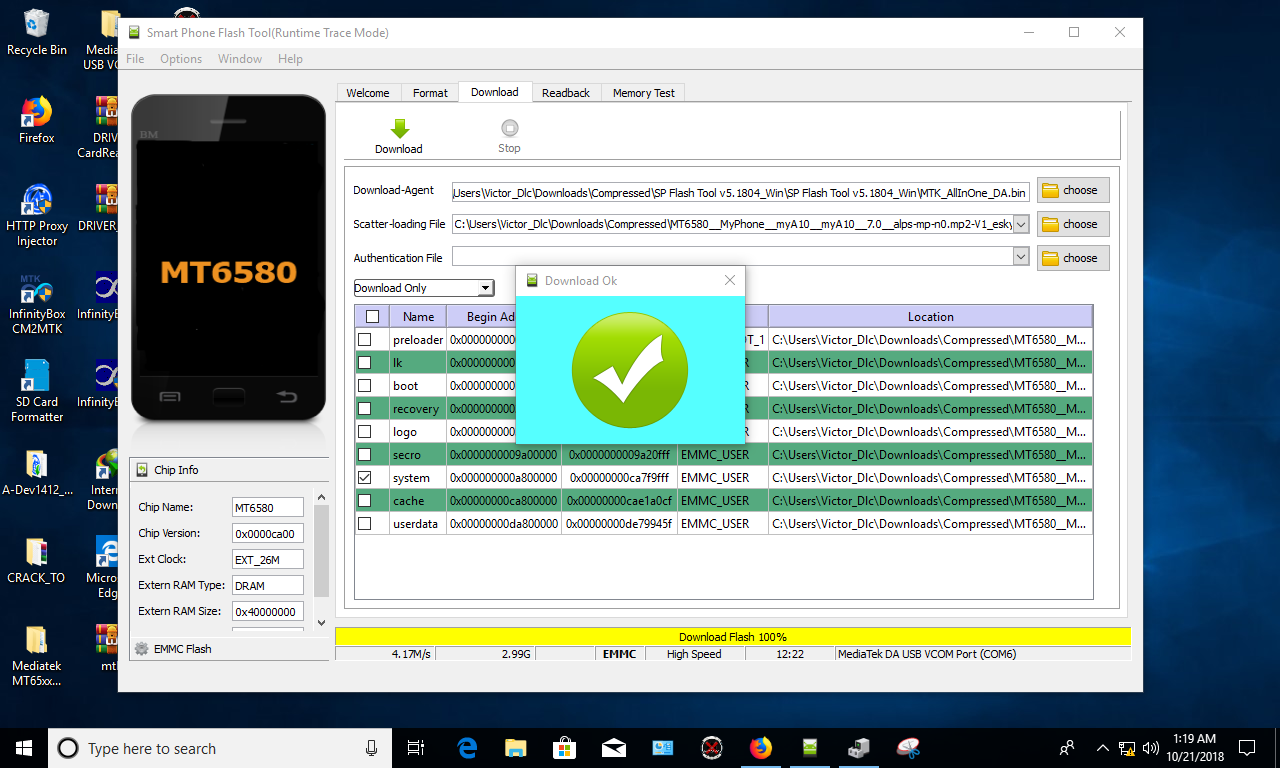Open the Options menu

click(181, 59)
